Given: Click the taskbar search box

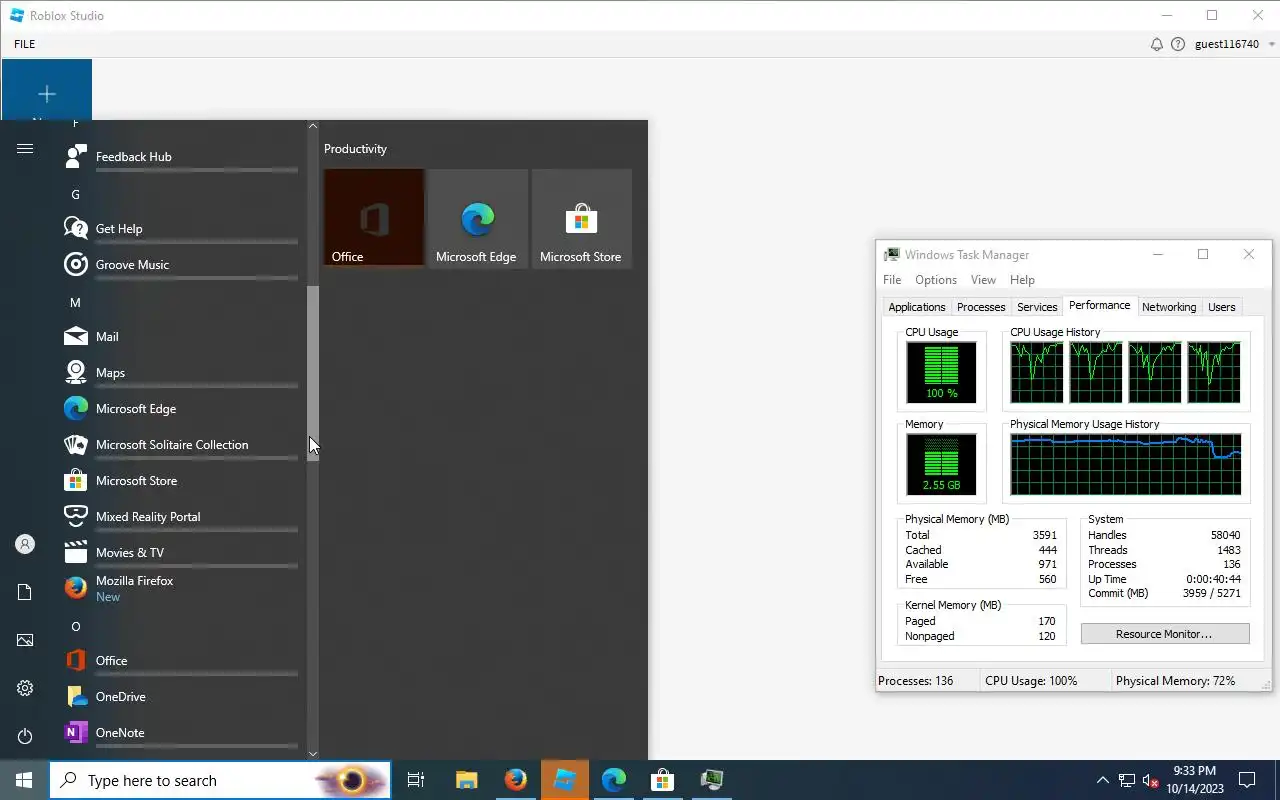Looking at the screenshot, I should tap(220, 780).
